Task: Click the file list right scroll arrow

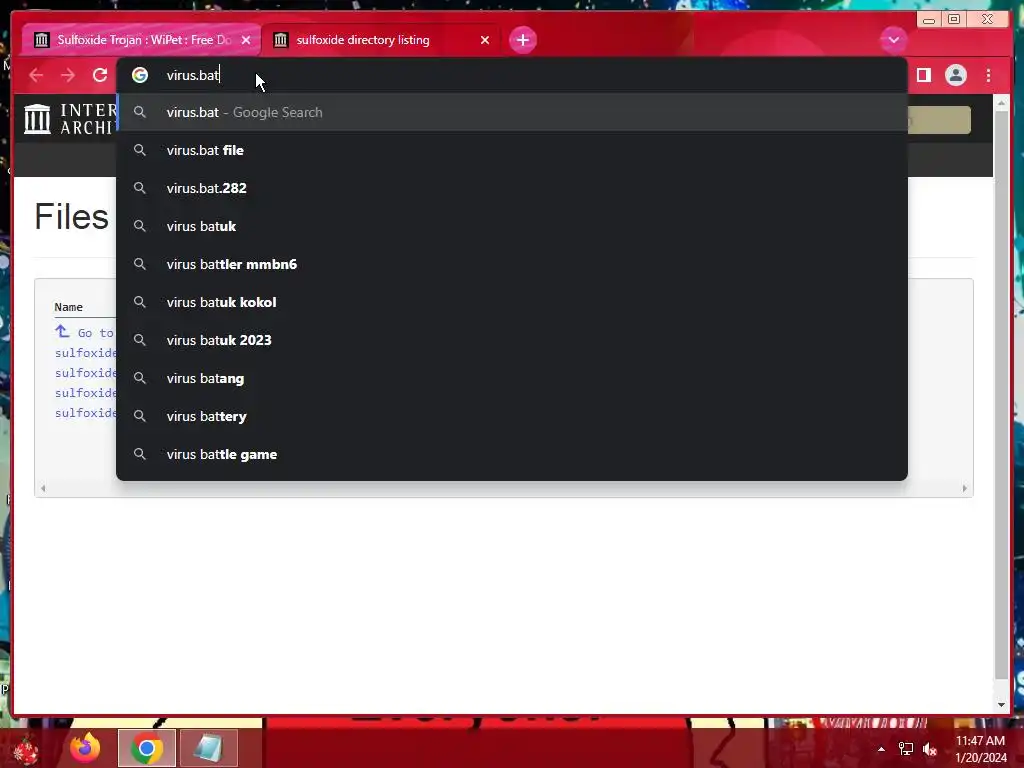Action: tap(965, 488)
